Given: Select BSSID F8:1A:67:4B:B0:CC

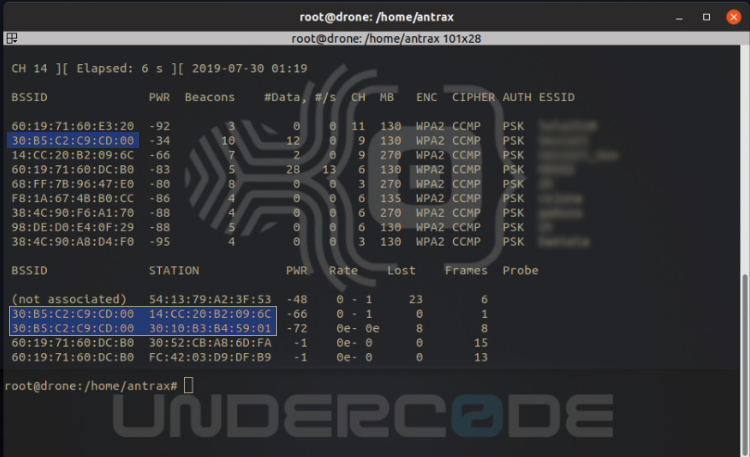Looking at the screenshot, I should pyautogui.click(x=73, y=198).
